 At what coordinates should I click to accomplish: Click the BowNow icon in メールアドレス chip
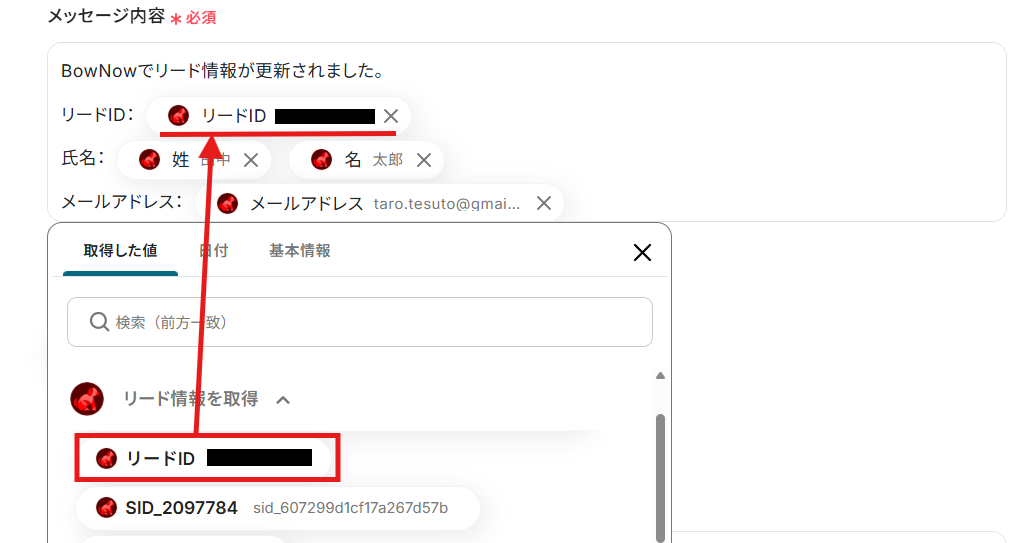coord(227,203)
